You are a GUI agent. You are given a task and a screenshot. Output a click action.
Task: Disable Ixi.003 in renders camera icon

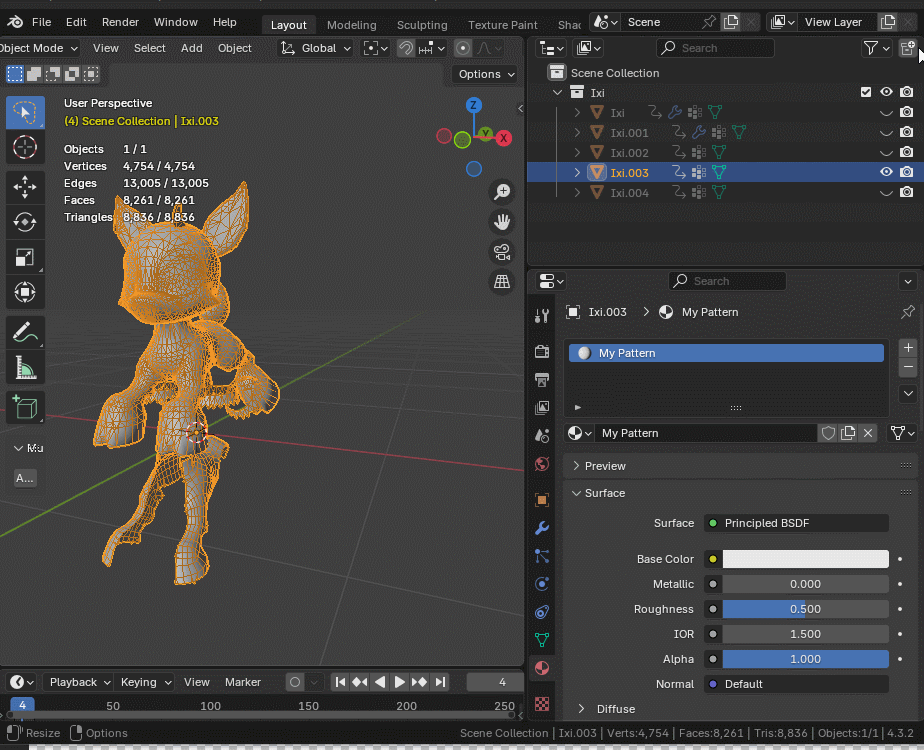(x=907, y=172)
